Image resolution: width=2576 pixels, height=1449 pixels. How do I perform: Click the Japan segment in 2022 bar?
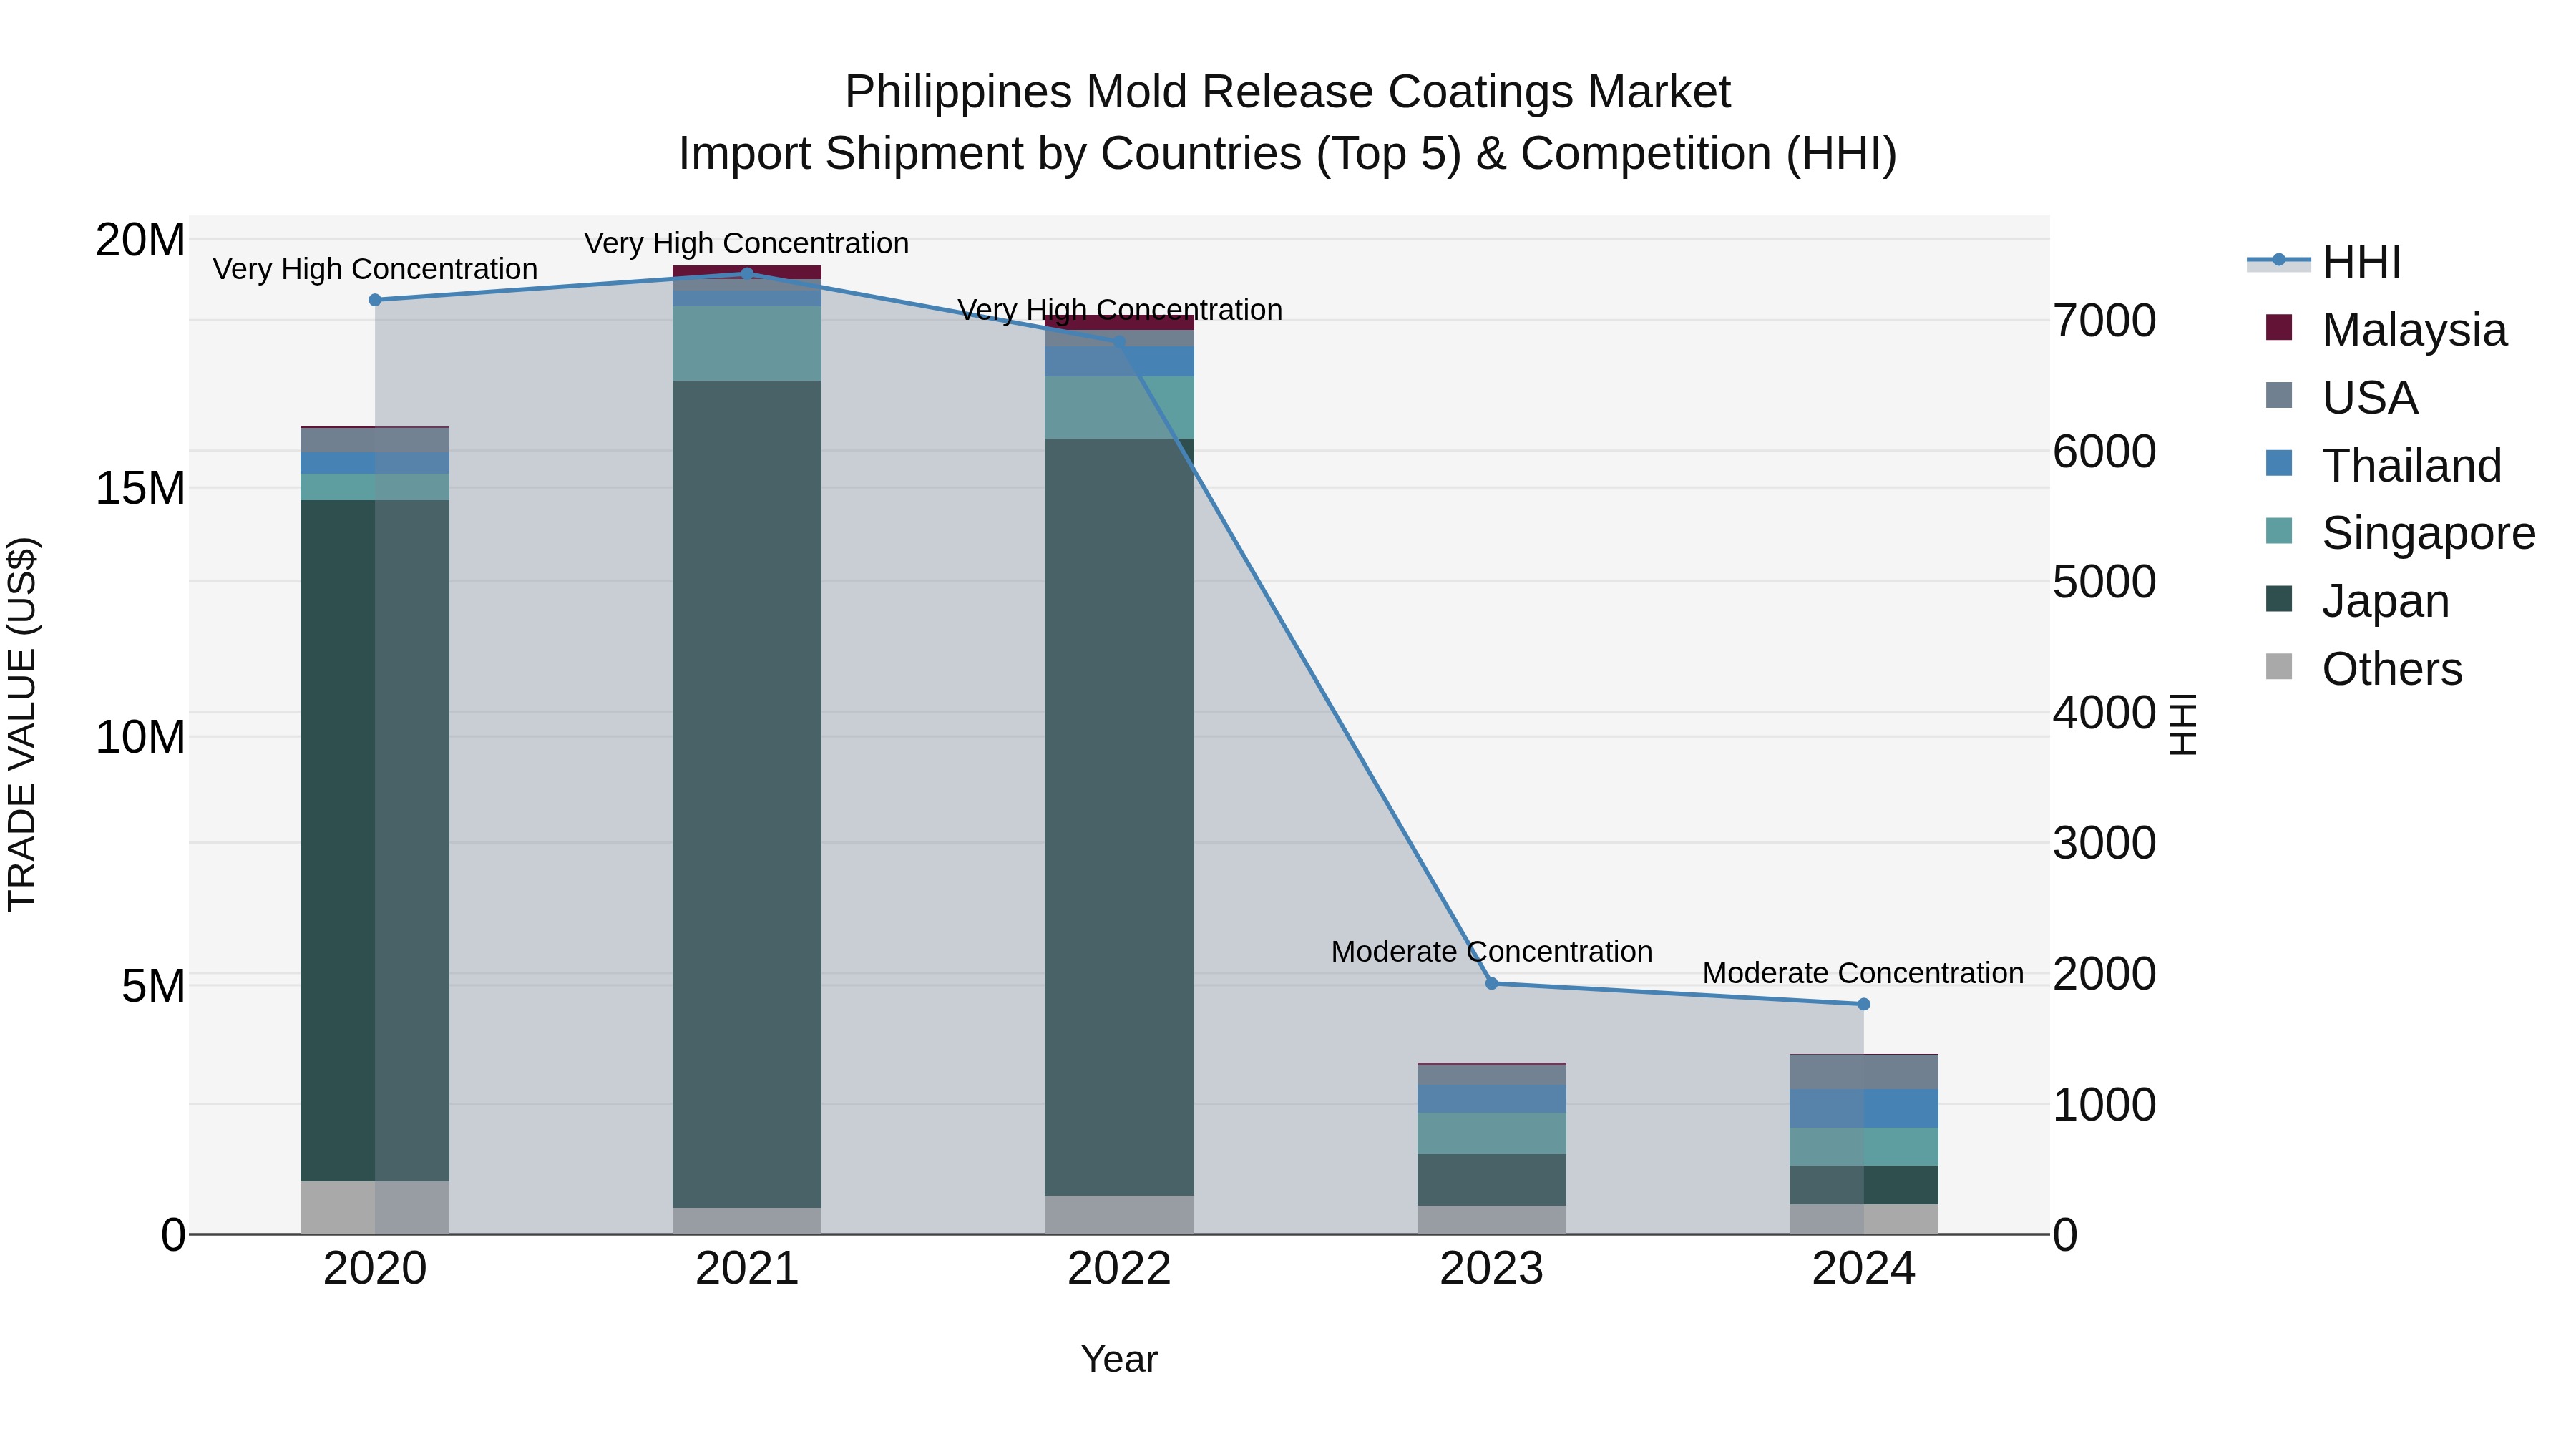pyautogui.click(x=1119, y=817)
